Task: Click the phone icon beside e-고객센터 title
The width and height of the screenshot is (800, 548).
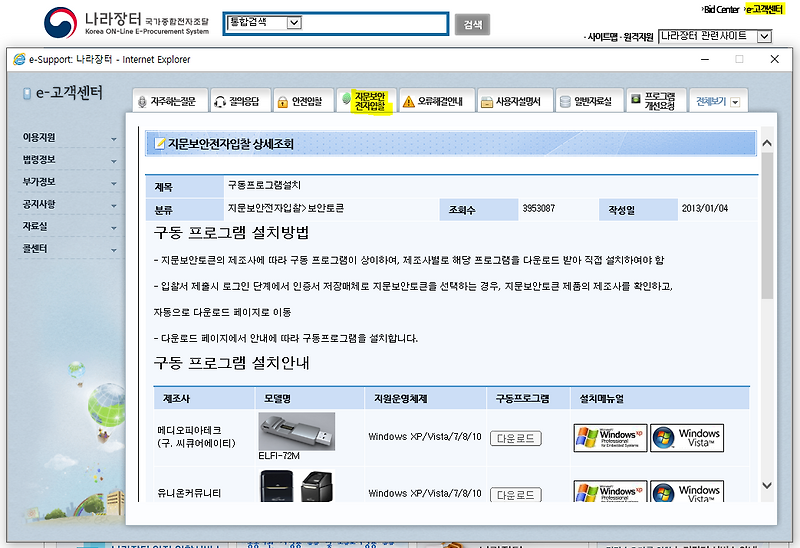Action: pyautogui.click(x=27, y=93)
